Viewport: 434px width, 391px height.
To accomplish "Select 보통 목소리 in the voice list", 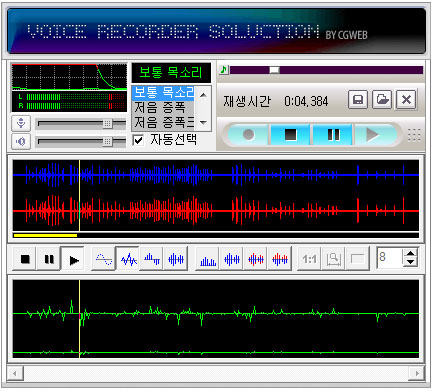I will [x=163, y=93].
